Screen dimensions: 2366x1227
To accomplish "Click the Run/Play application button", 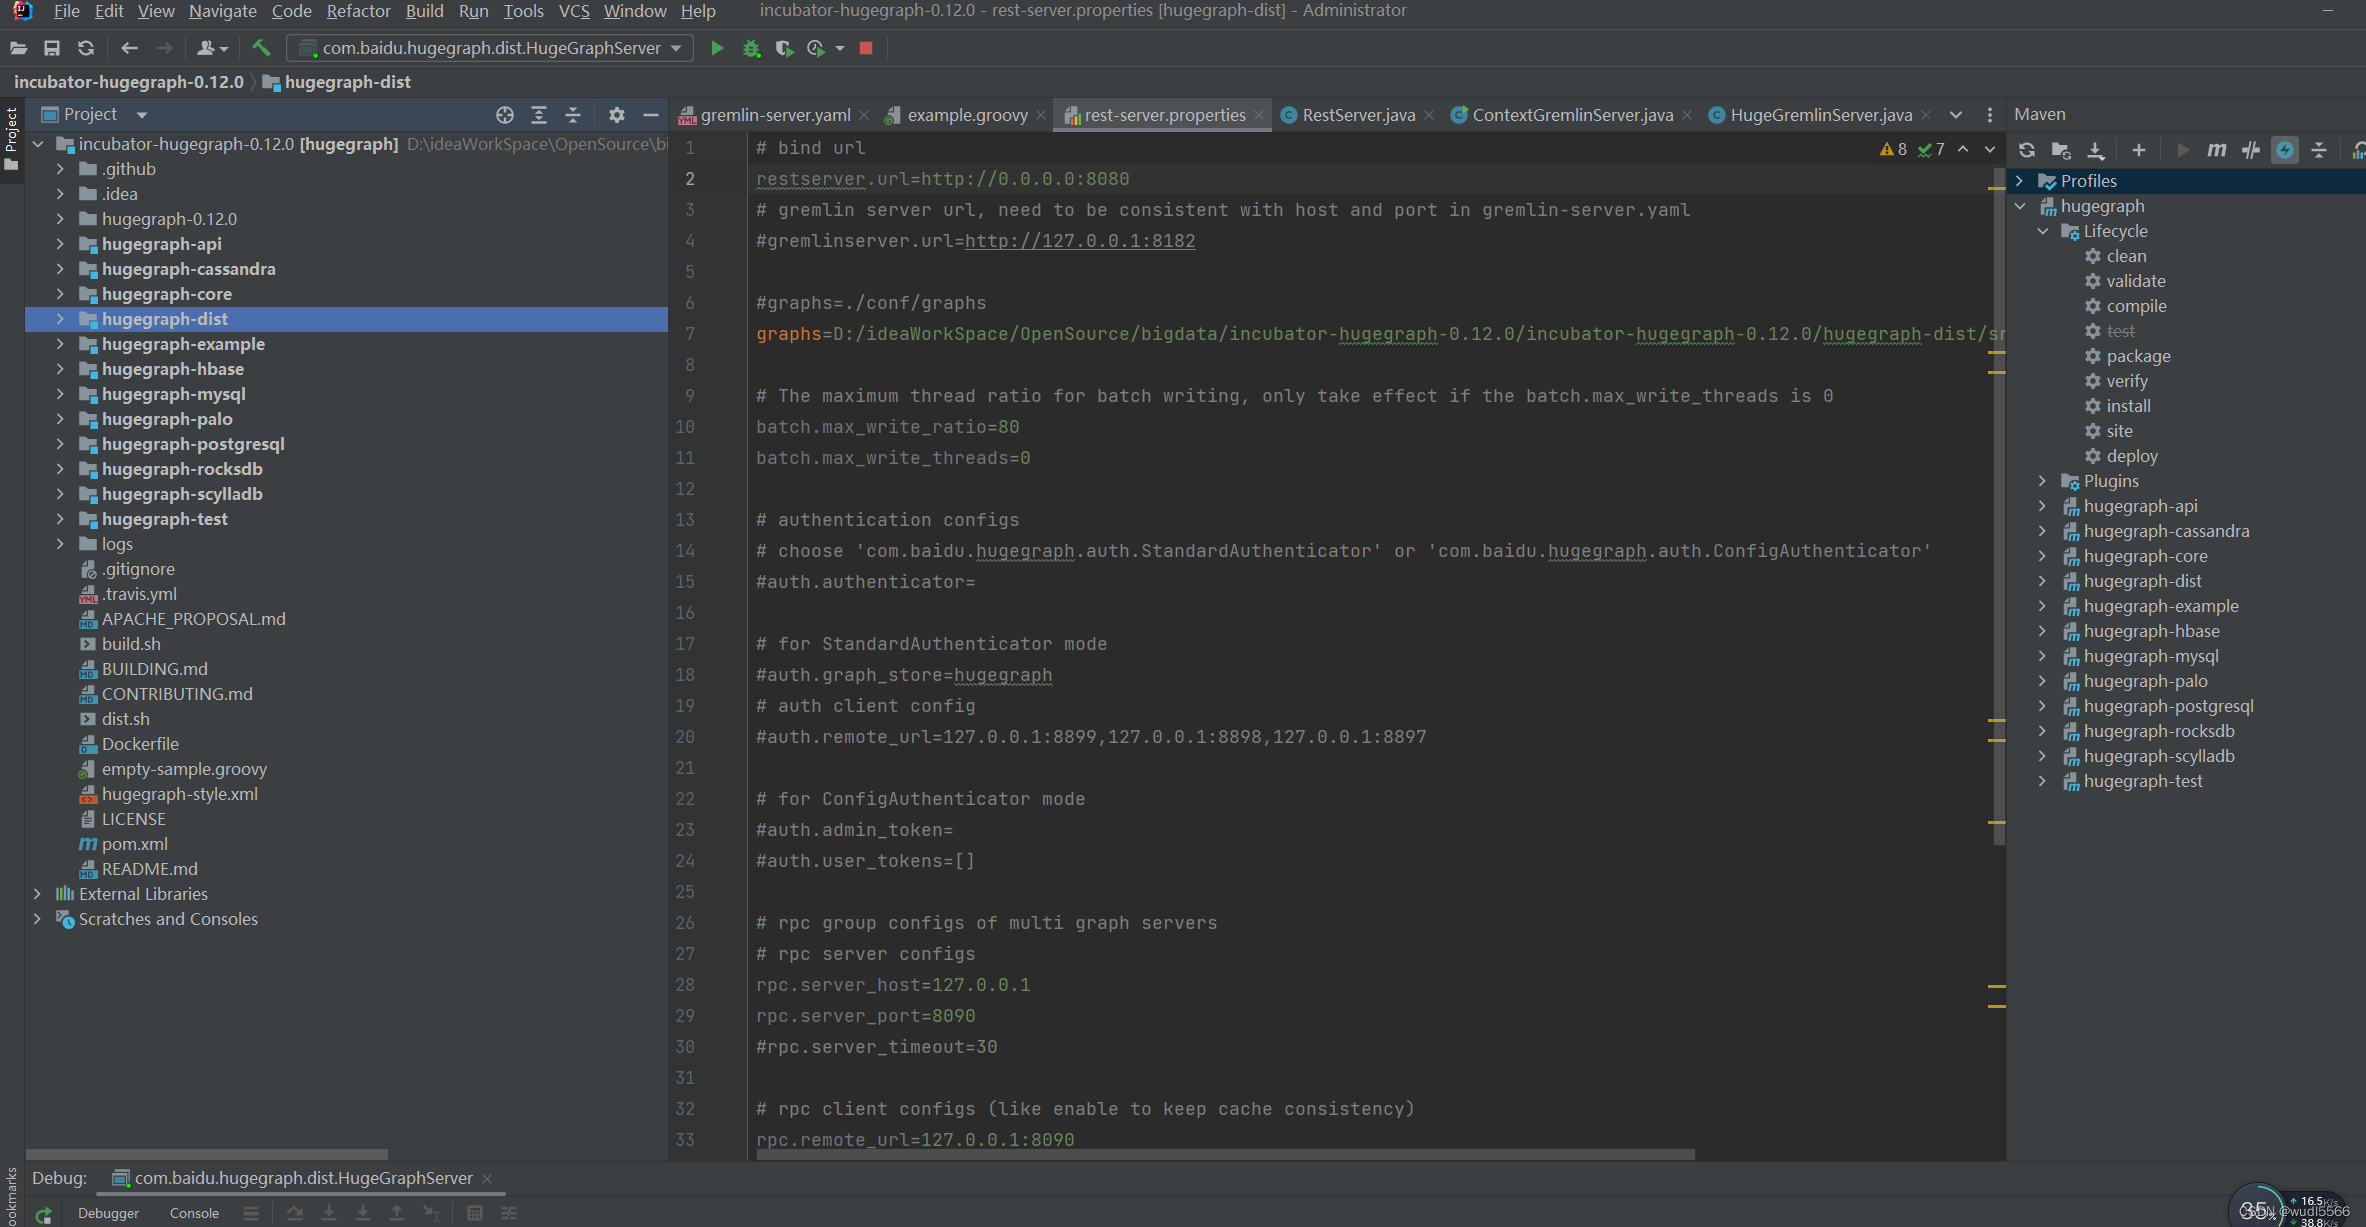I will pos(717,47).
